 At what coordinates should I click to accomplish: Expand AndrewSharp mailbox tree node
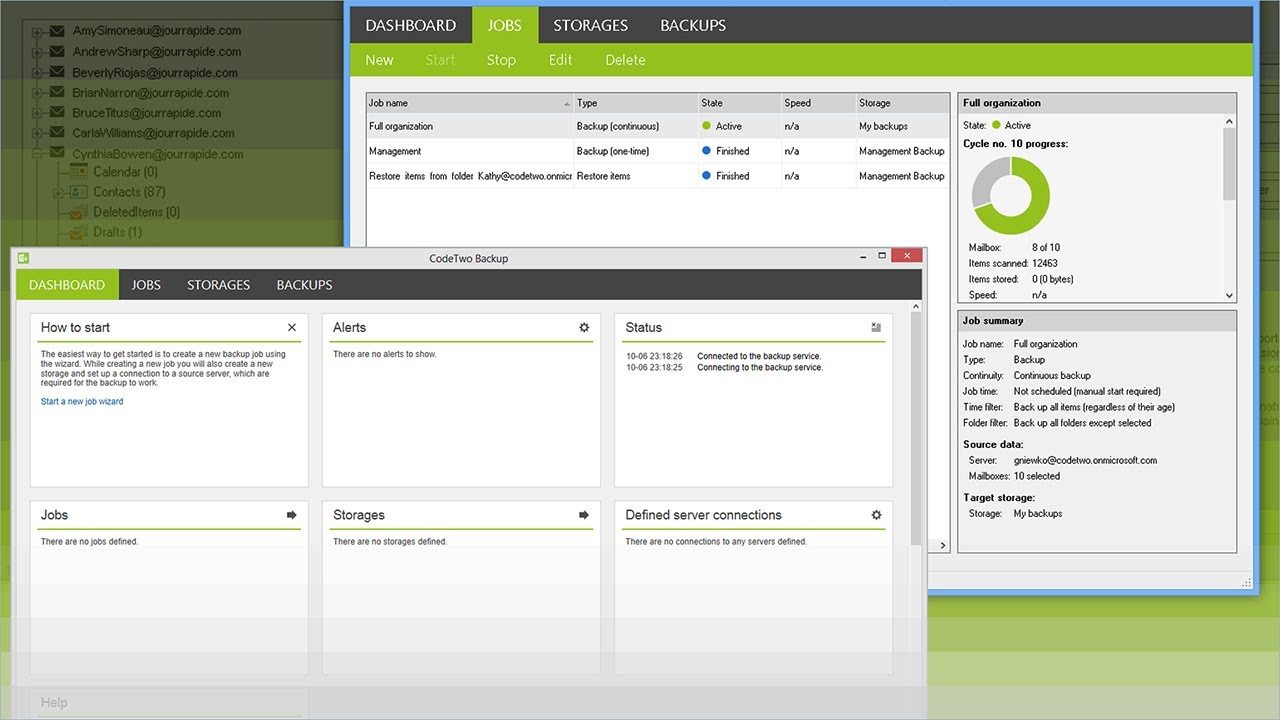click(x=37, y=52)
